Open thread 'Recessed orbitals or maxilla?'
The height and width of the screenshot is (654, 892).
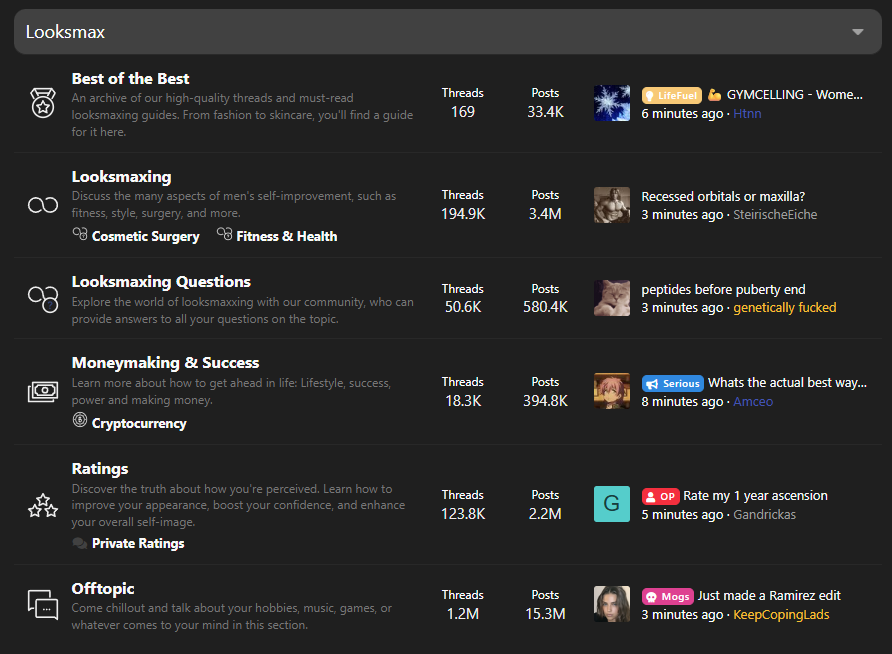tap(722, 196)
